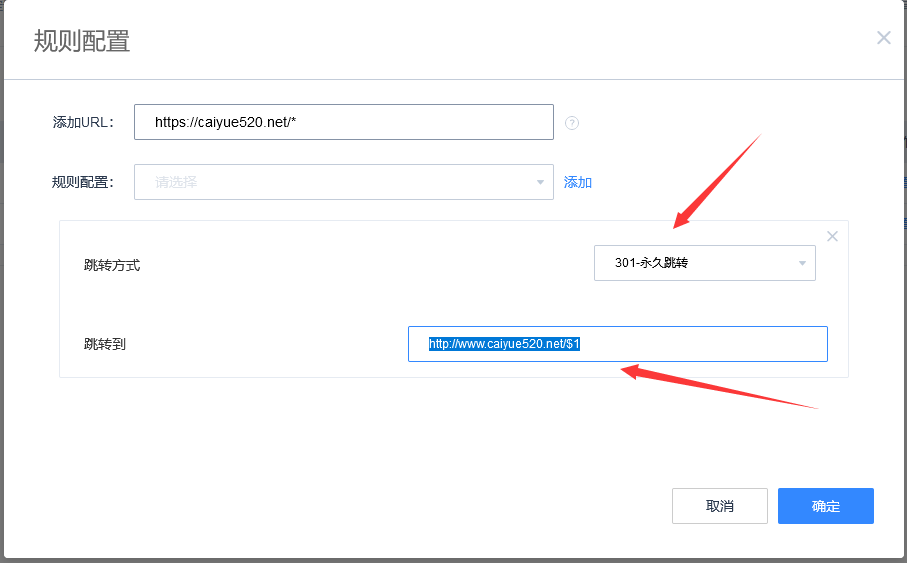Click the 规则配置: field label
The width and height of the screenshot is (907, 563).
(84, 182)
